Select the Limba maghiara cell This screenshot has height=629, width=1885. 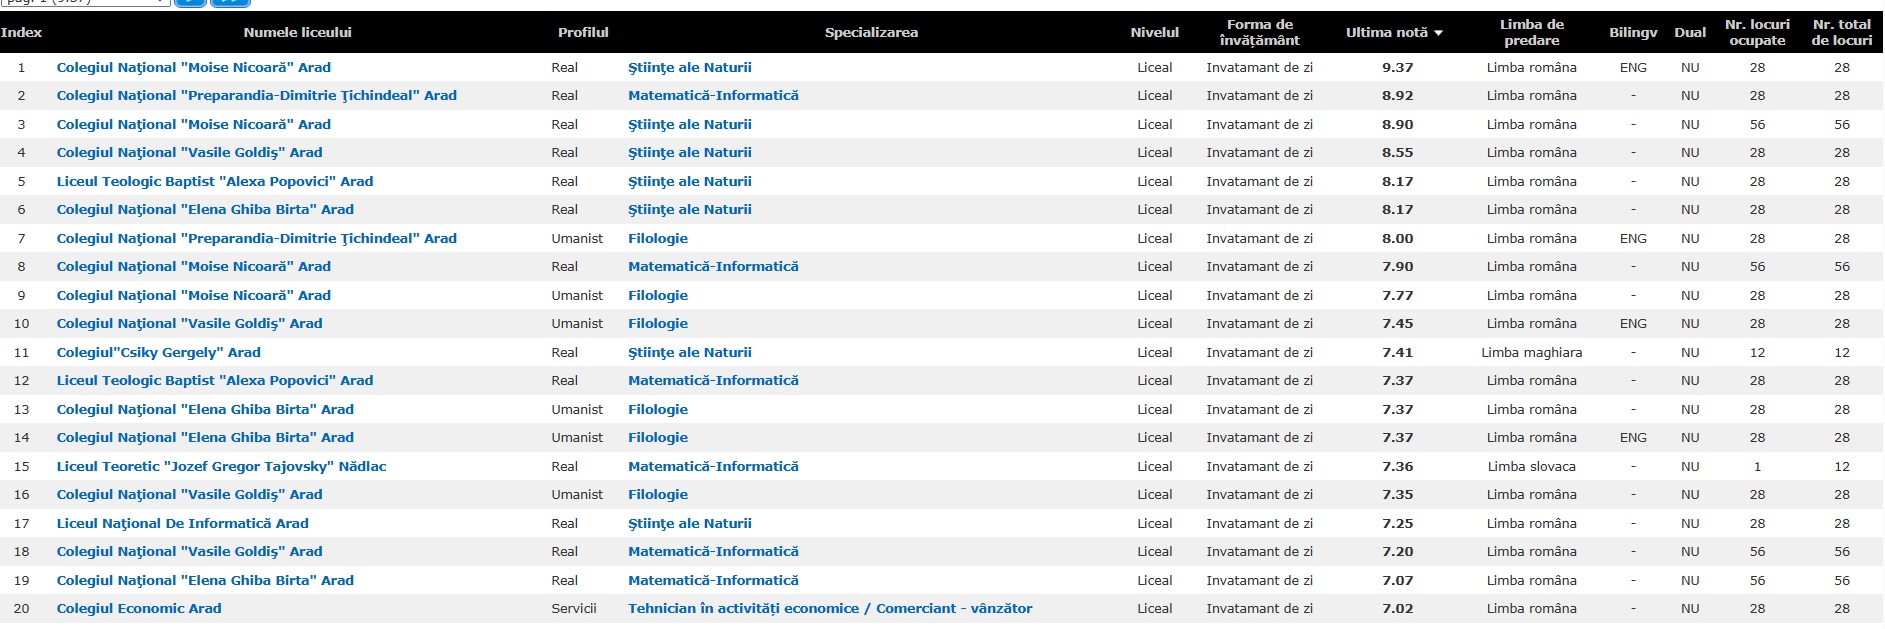[1531, 352]
